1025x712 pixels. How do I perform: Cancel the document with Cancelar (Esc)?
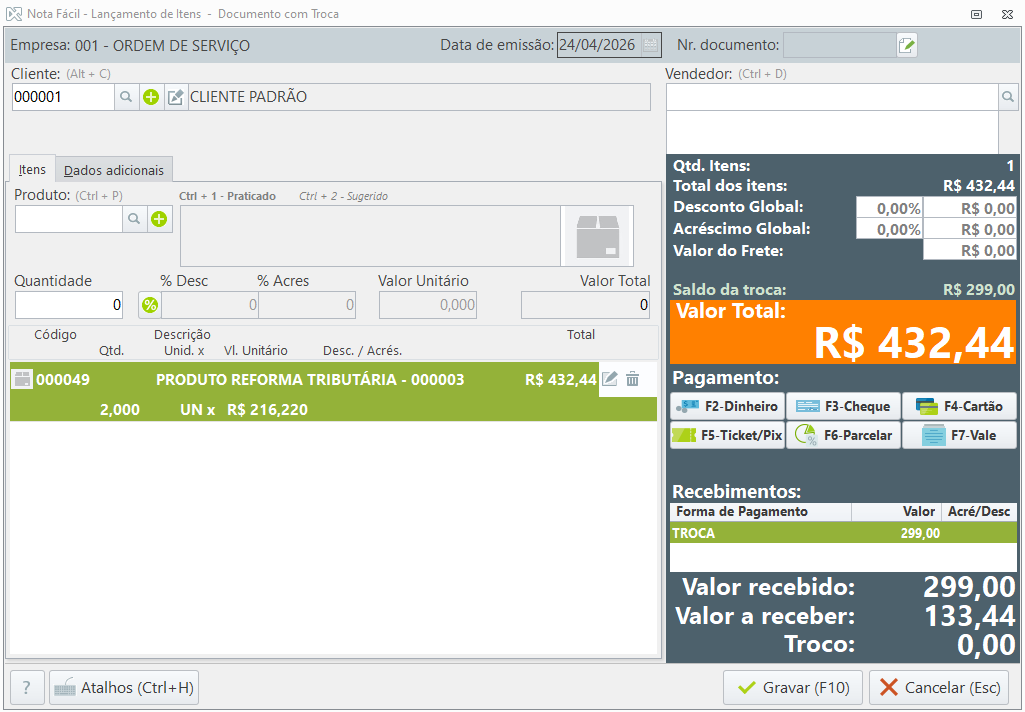point(940,687)
